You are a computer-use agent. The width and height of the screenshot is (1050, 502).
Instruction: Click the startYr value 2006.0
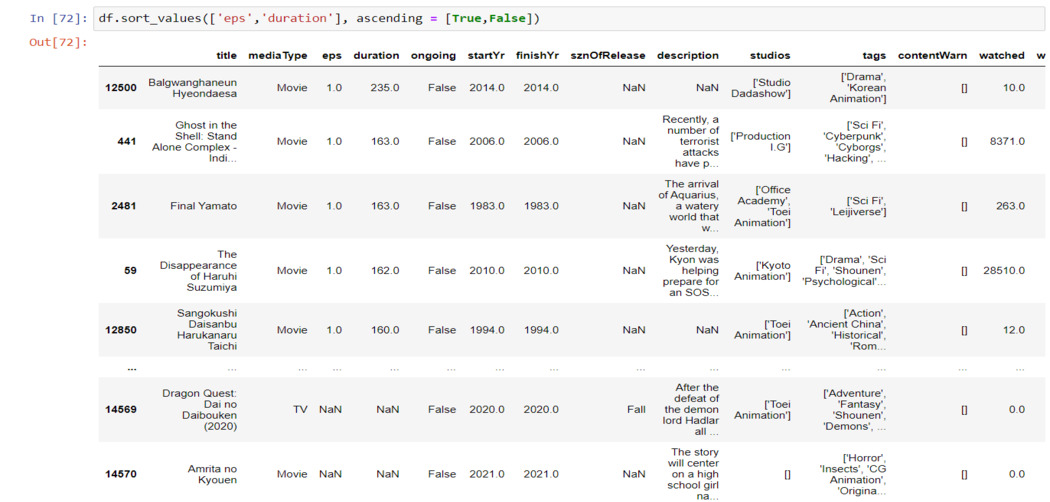[x=487, y=141]
